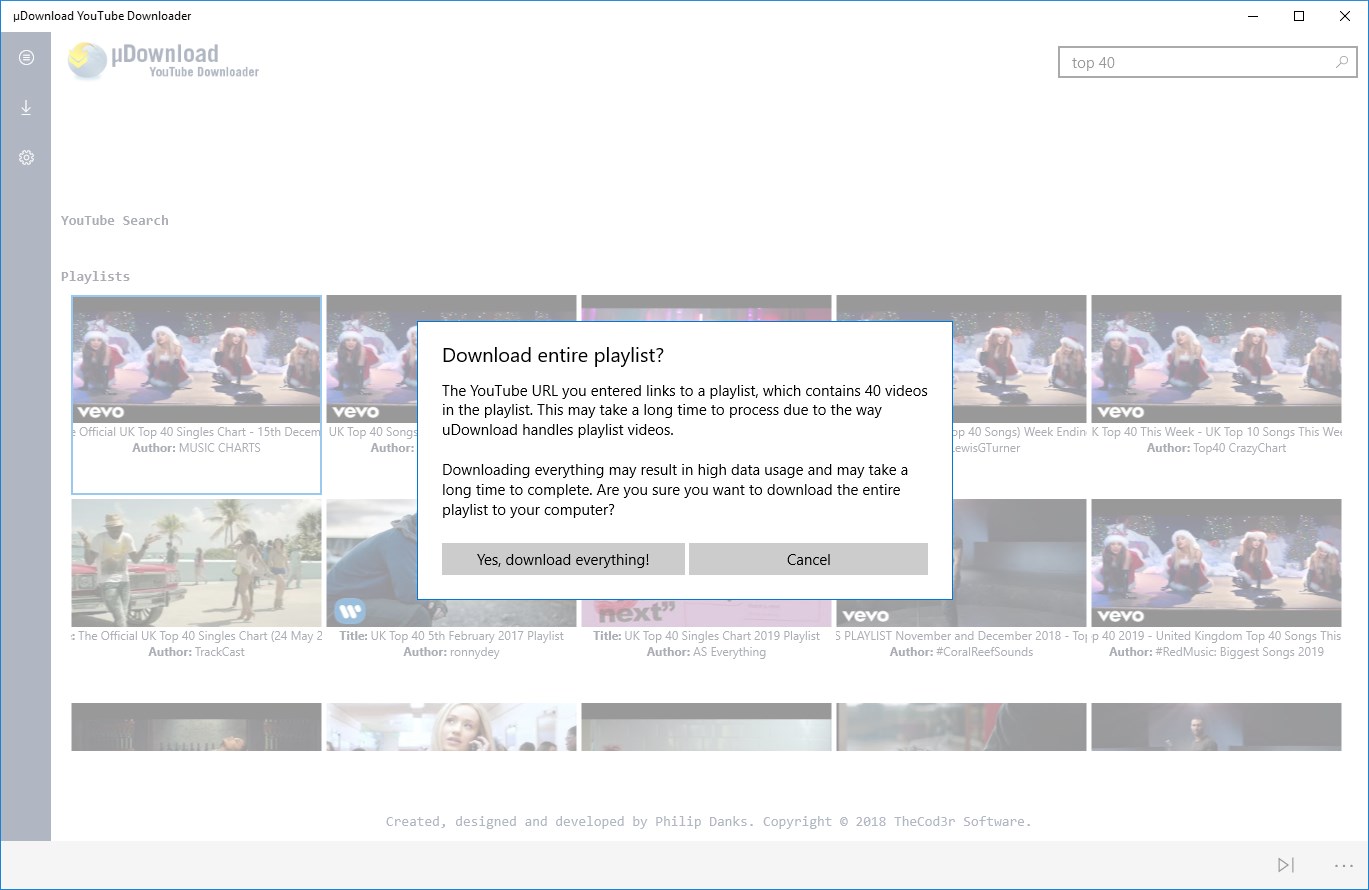This screenshot has width=1369, height=890.
Task: Click the "Author: TrackCast" label
Action: (x=196, y=652)
